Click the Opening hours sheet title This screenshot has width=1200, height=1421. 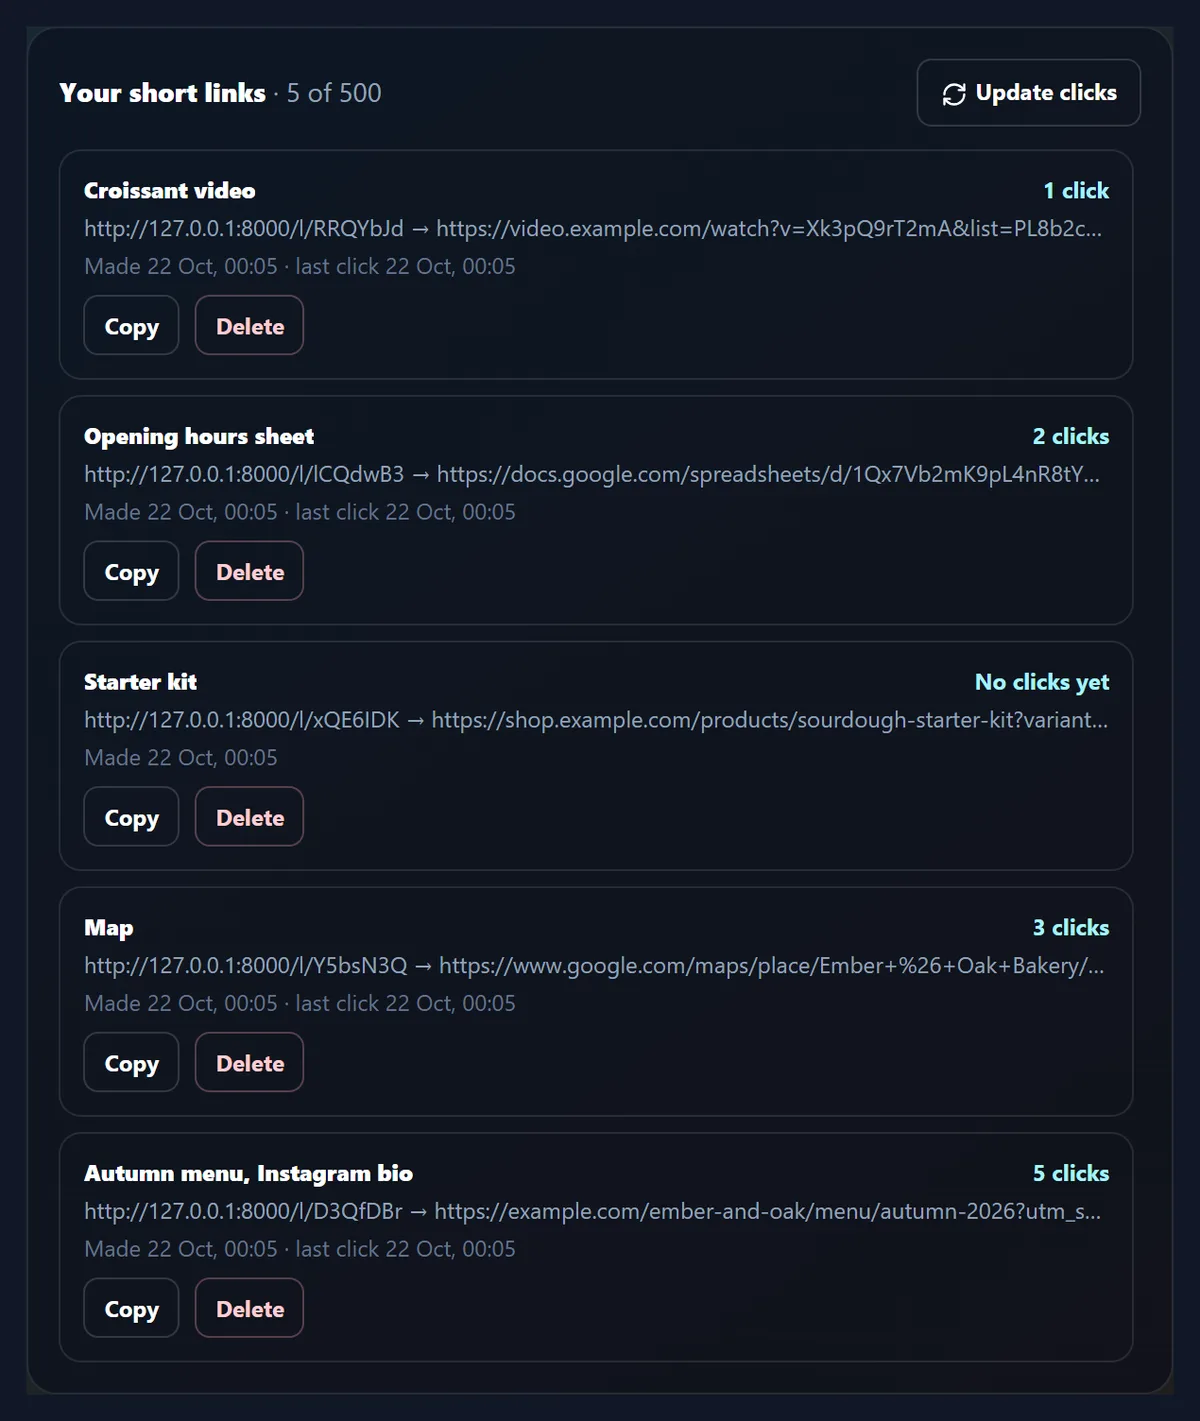coord(199,437)
